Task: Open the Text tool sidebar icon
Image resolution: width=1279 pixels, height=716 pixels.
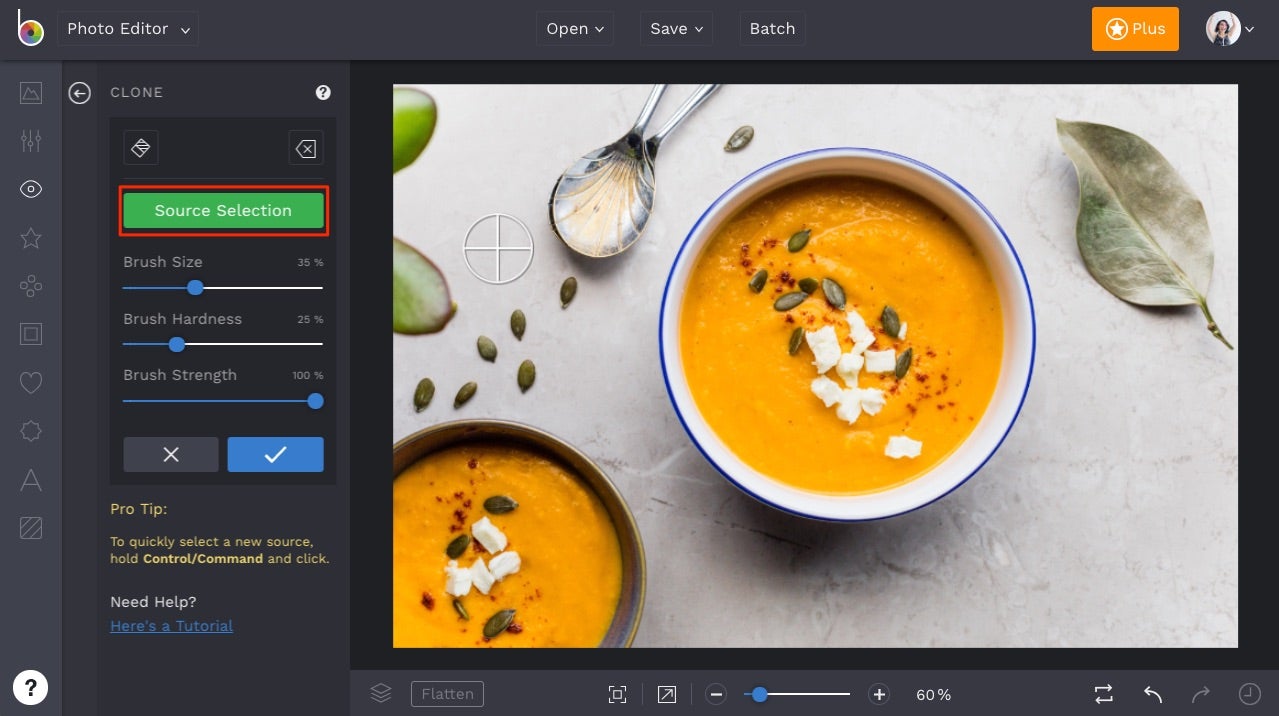Action: 31,480
